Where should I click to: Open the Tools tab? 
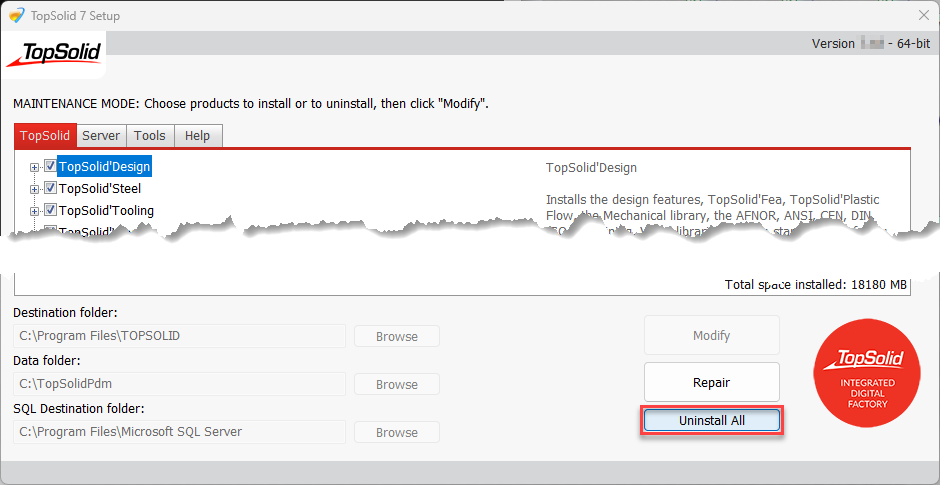[x=150, y=135]
